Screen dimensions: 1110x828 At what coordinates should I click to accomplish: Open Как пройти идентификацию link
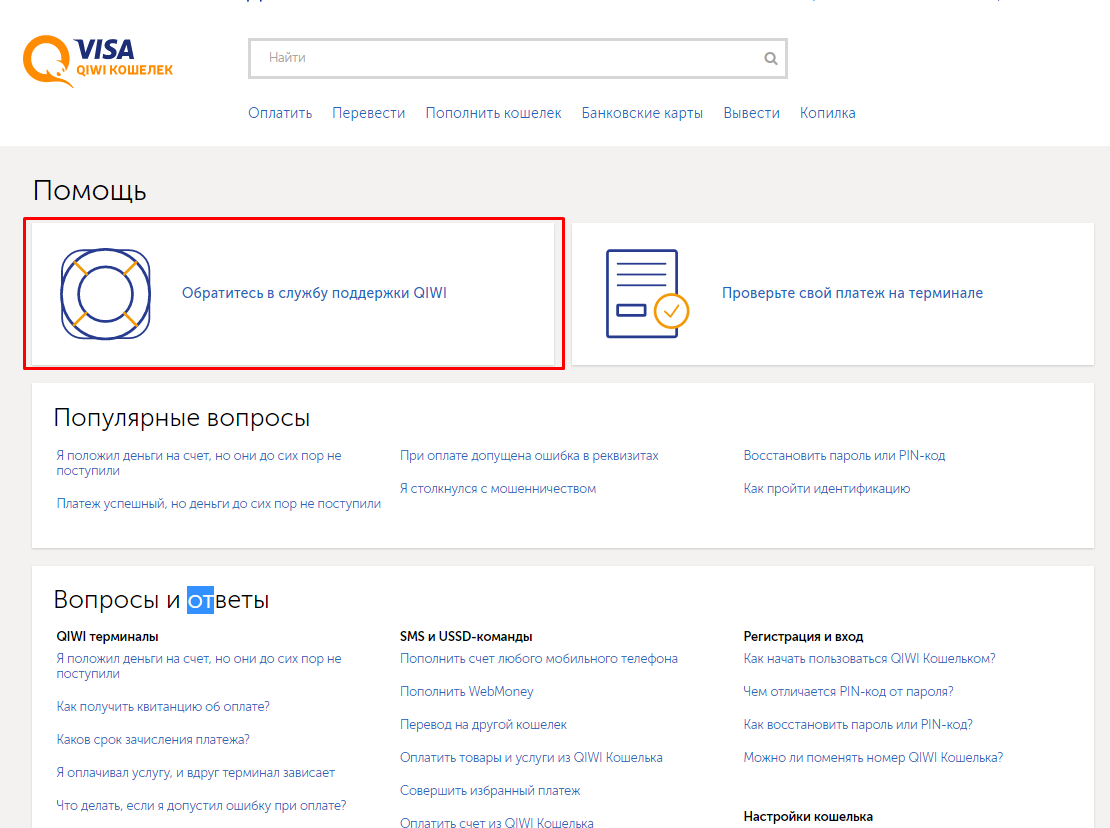[x=827, y=488]
